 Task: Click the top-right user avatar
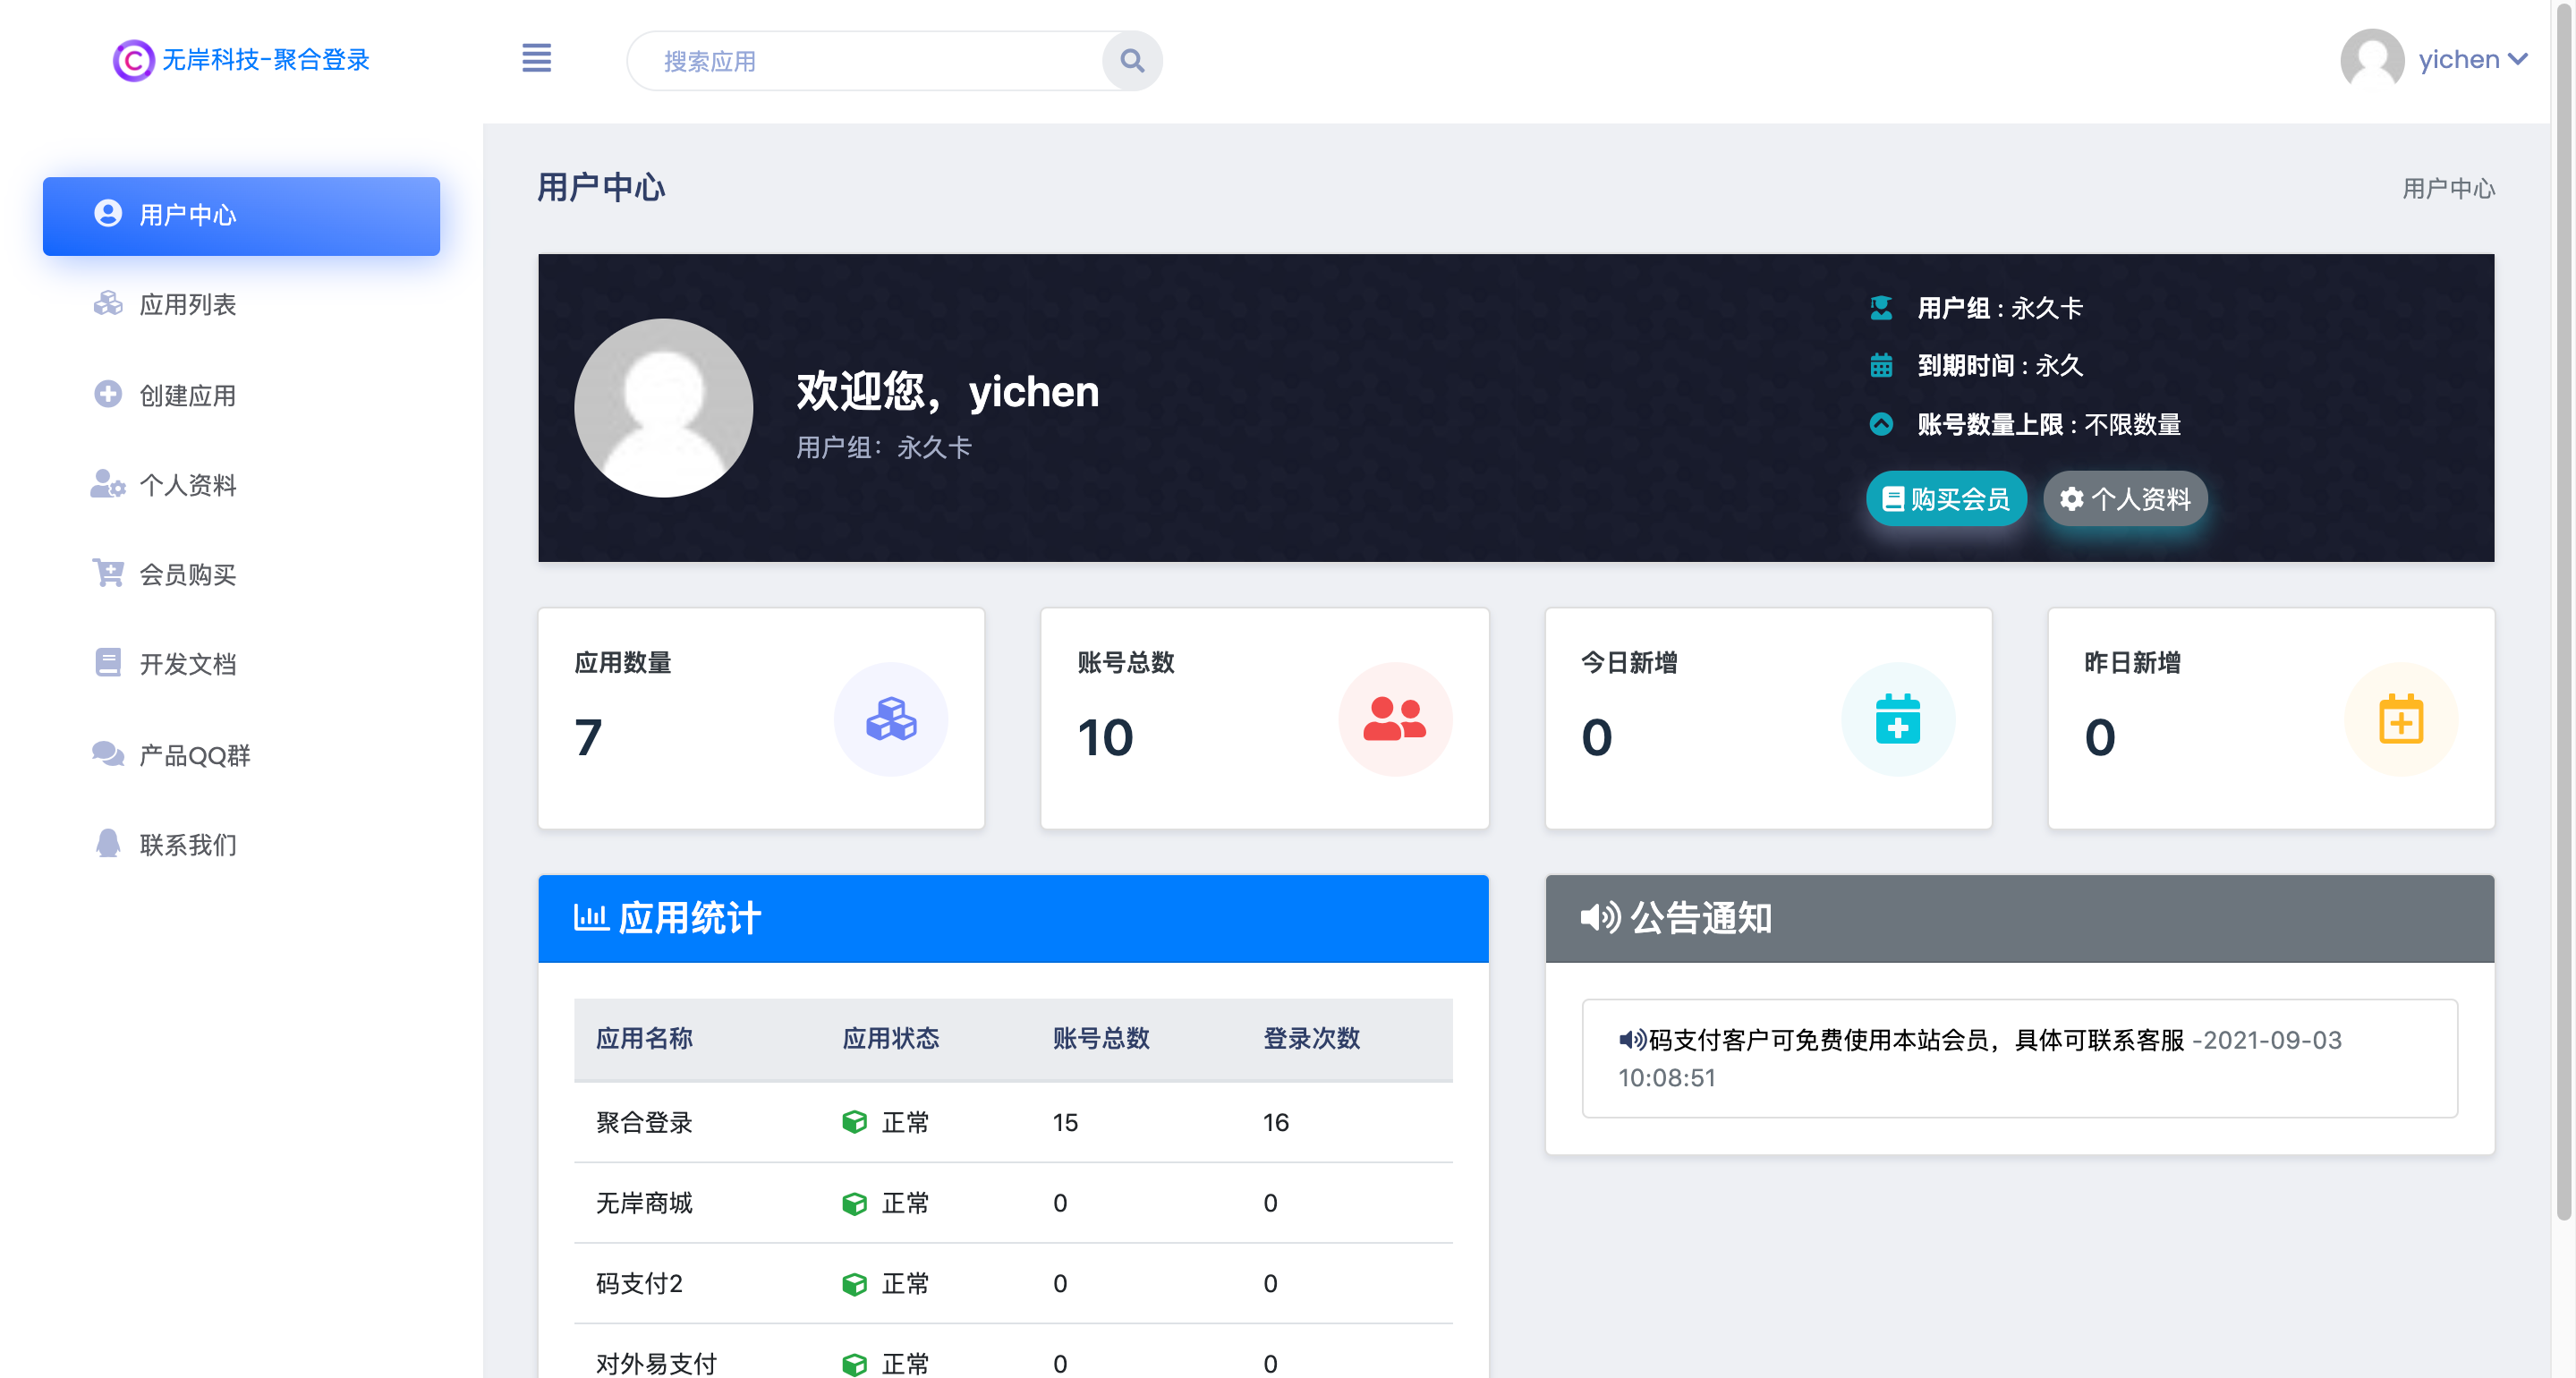click(x=2372, y=60)
